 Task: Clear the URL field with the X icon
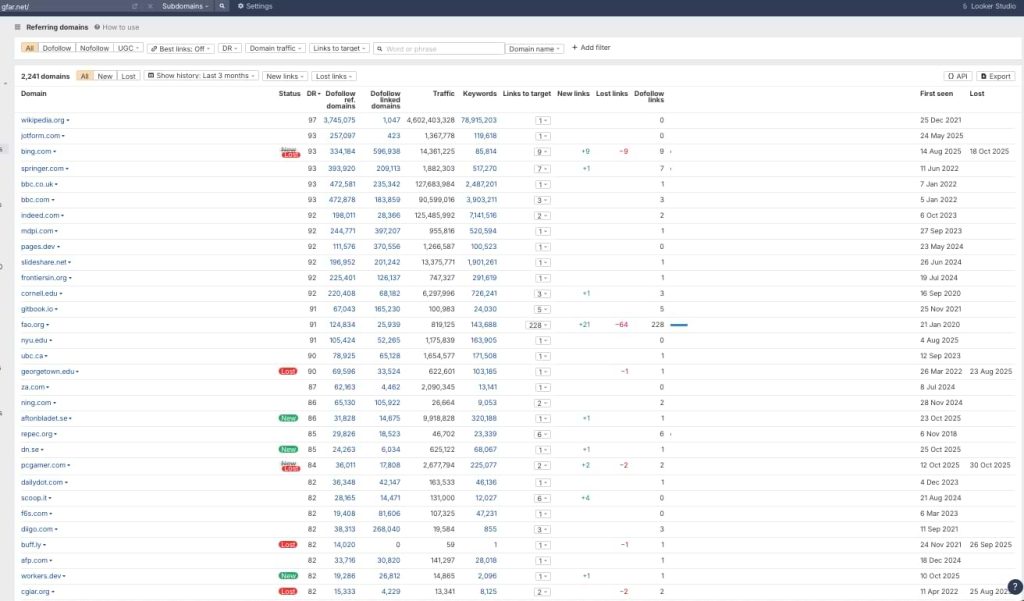[x=150, y=6]
